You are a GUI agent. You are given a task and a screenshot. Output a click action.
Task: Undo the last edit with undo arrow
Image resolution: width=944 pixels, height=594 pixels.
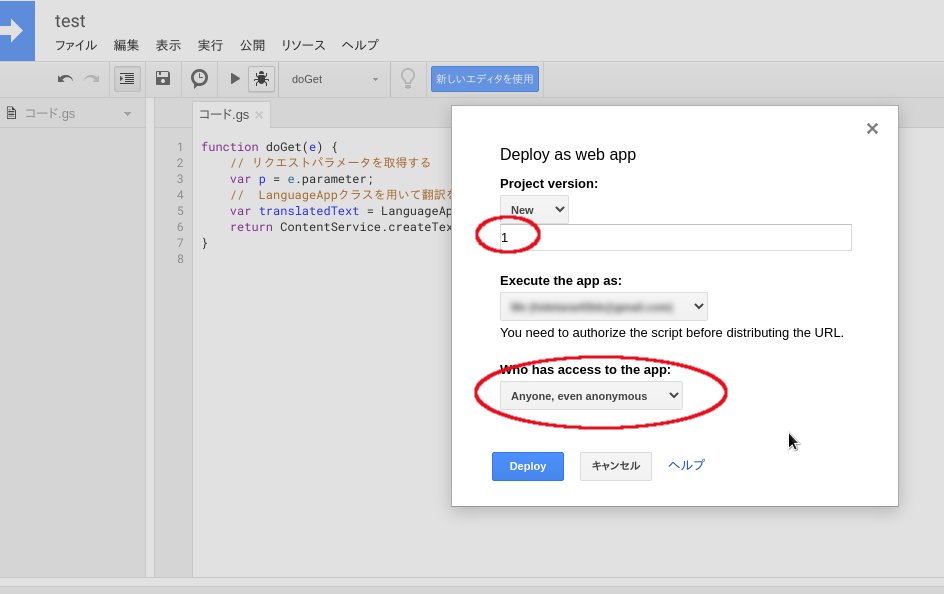[64, 78]
